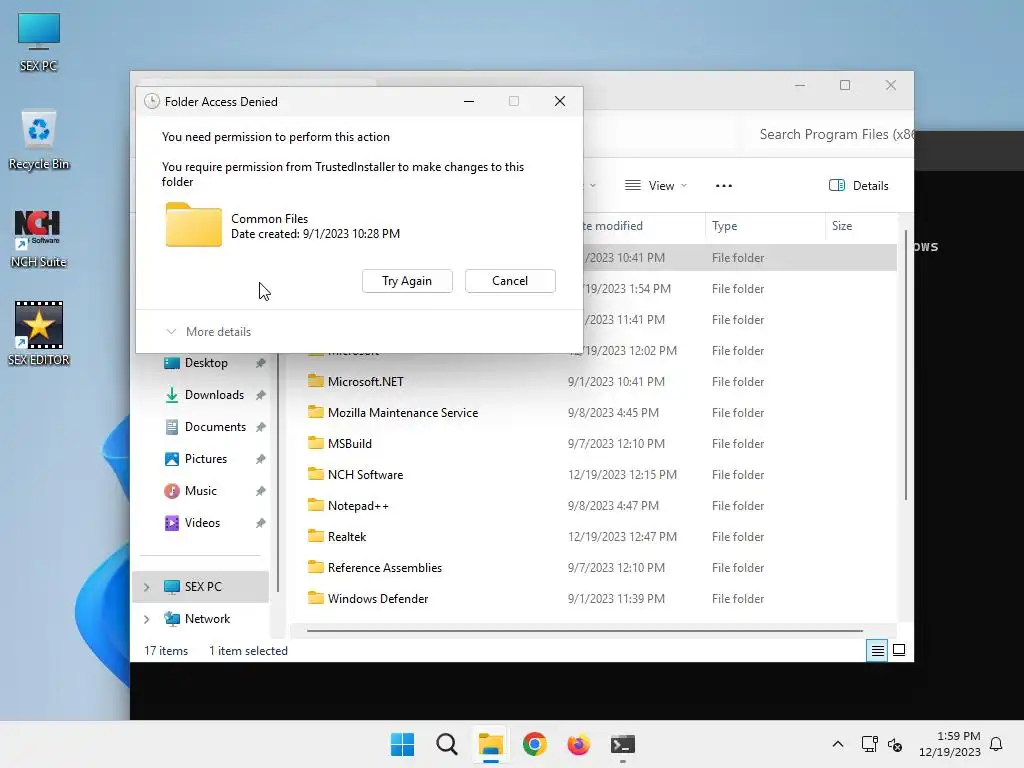Open the Terminal taskbar icon
Viewport: 1024px width, 768px height.
pyautogui.click(x=622, y=744)
